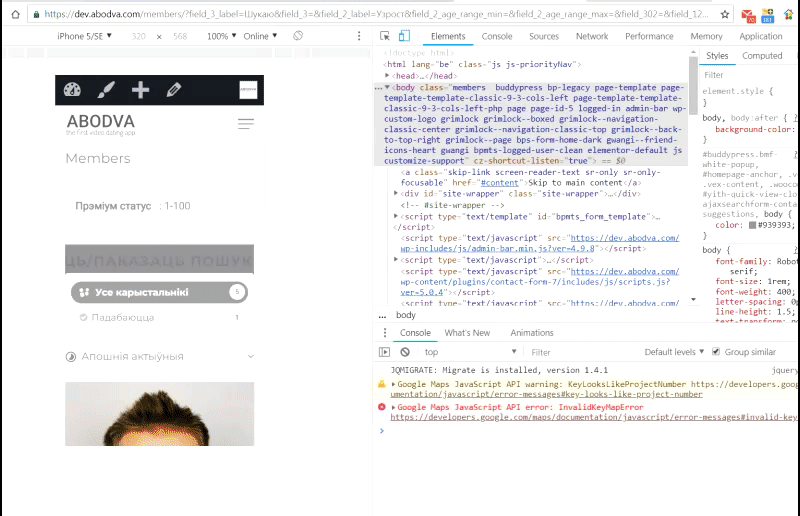Click the device width field 320
This screenshot has height=516, width=800.
[138, 36]
